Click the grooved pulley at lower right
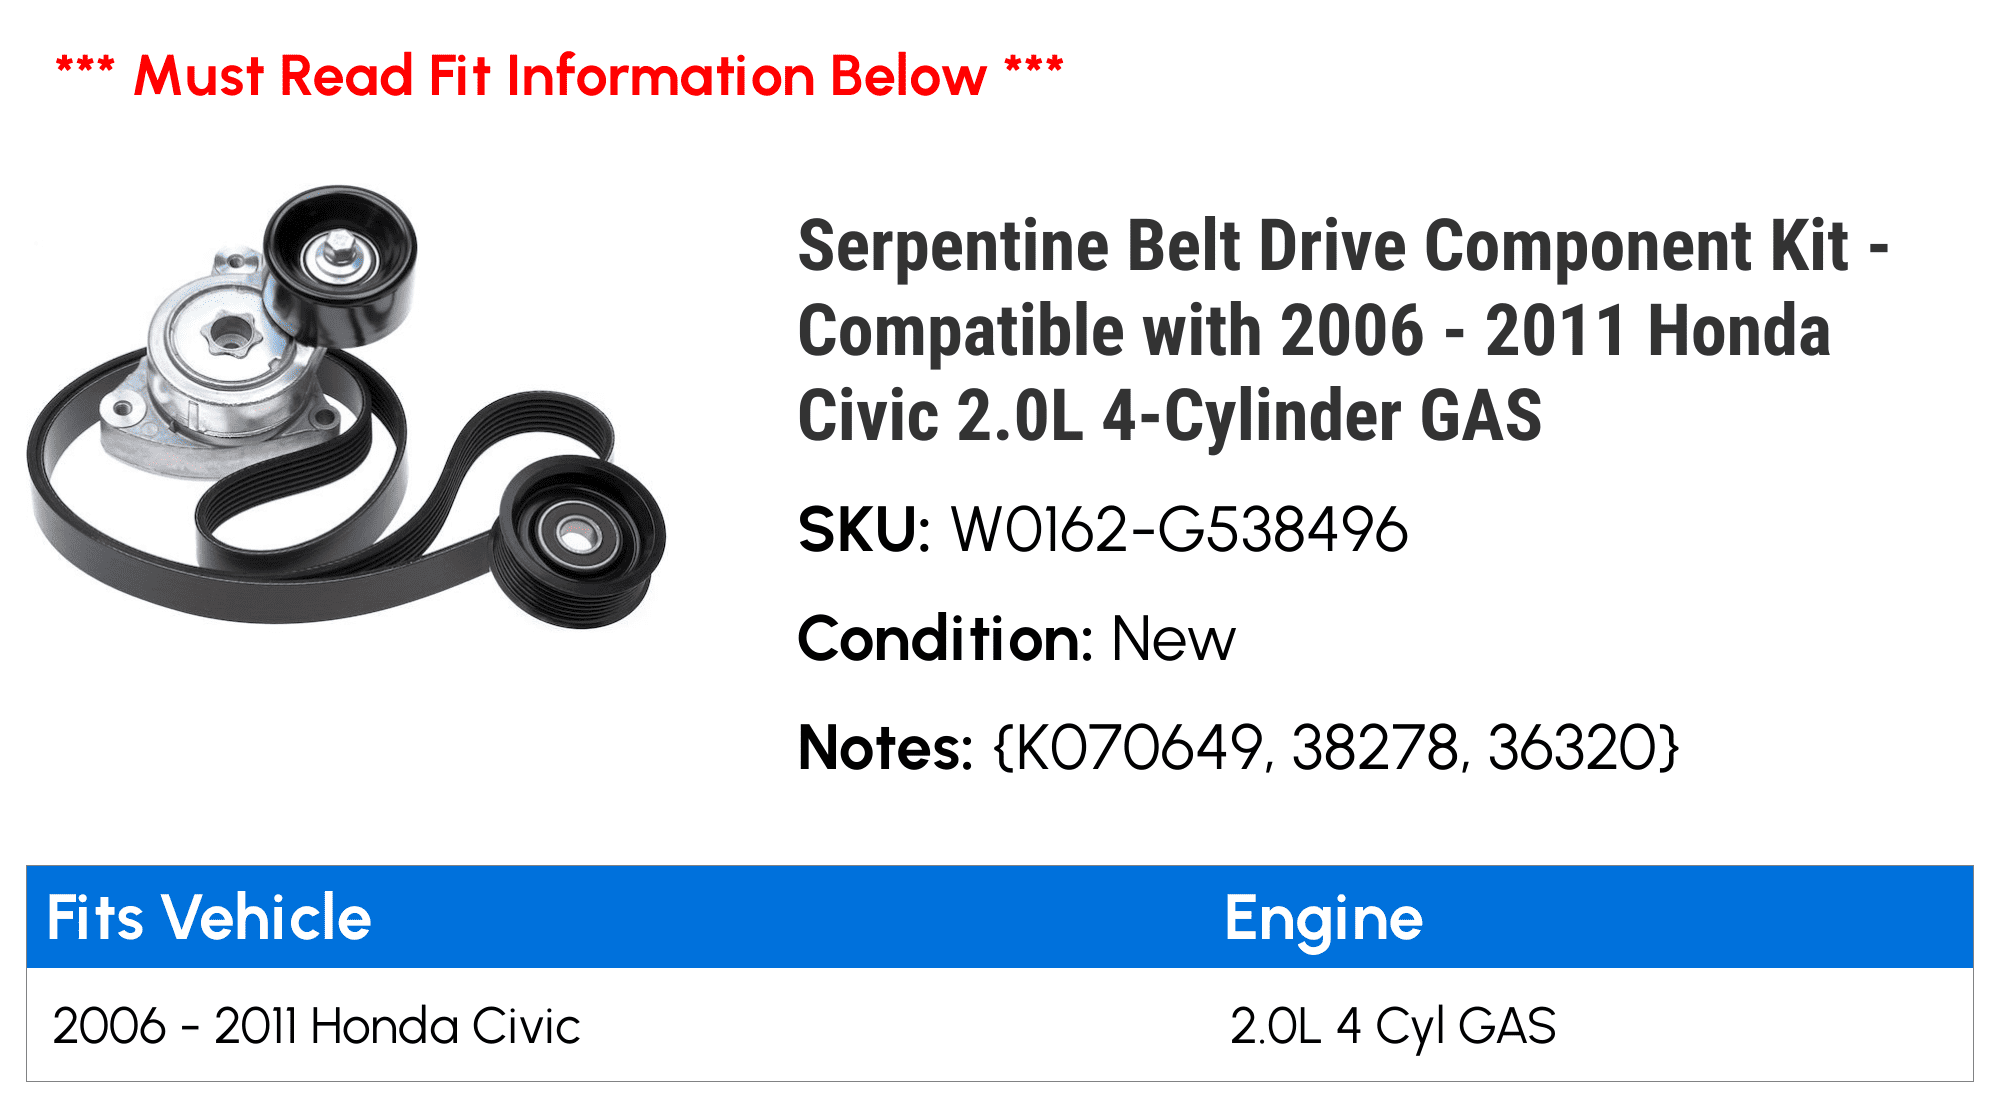This screenshot has height=1108, width=2000. pos(577,541)
